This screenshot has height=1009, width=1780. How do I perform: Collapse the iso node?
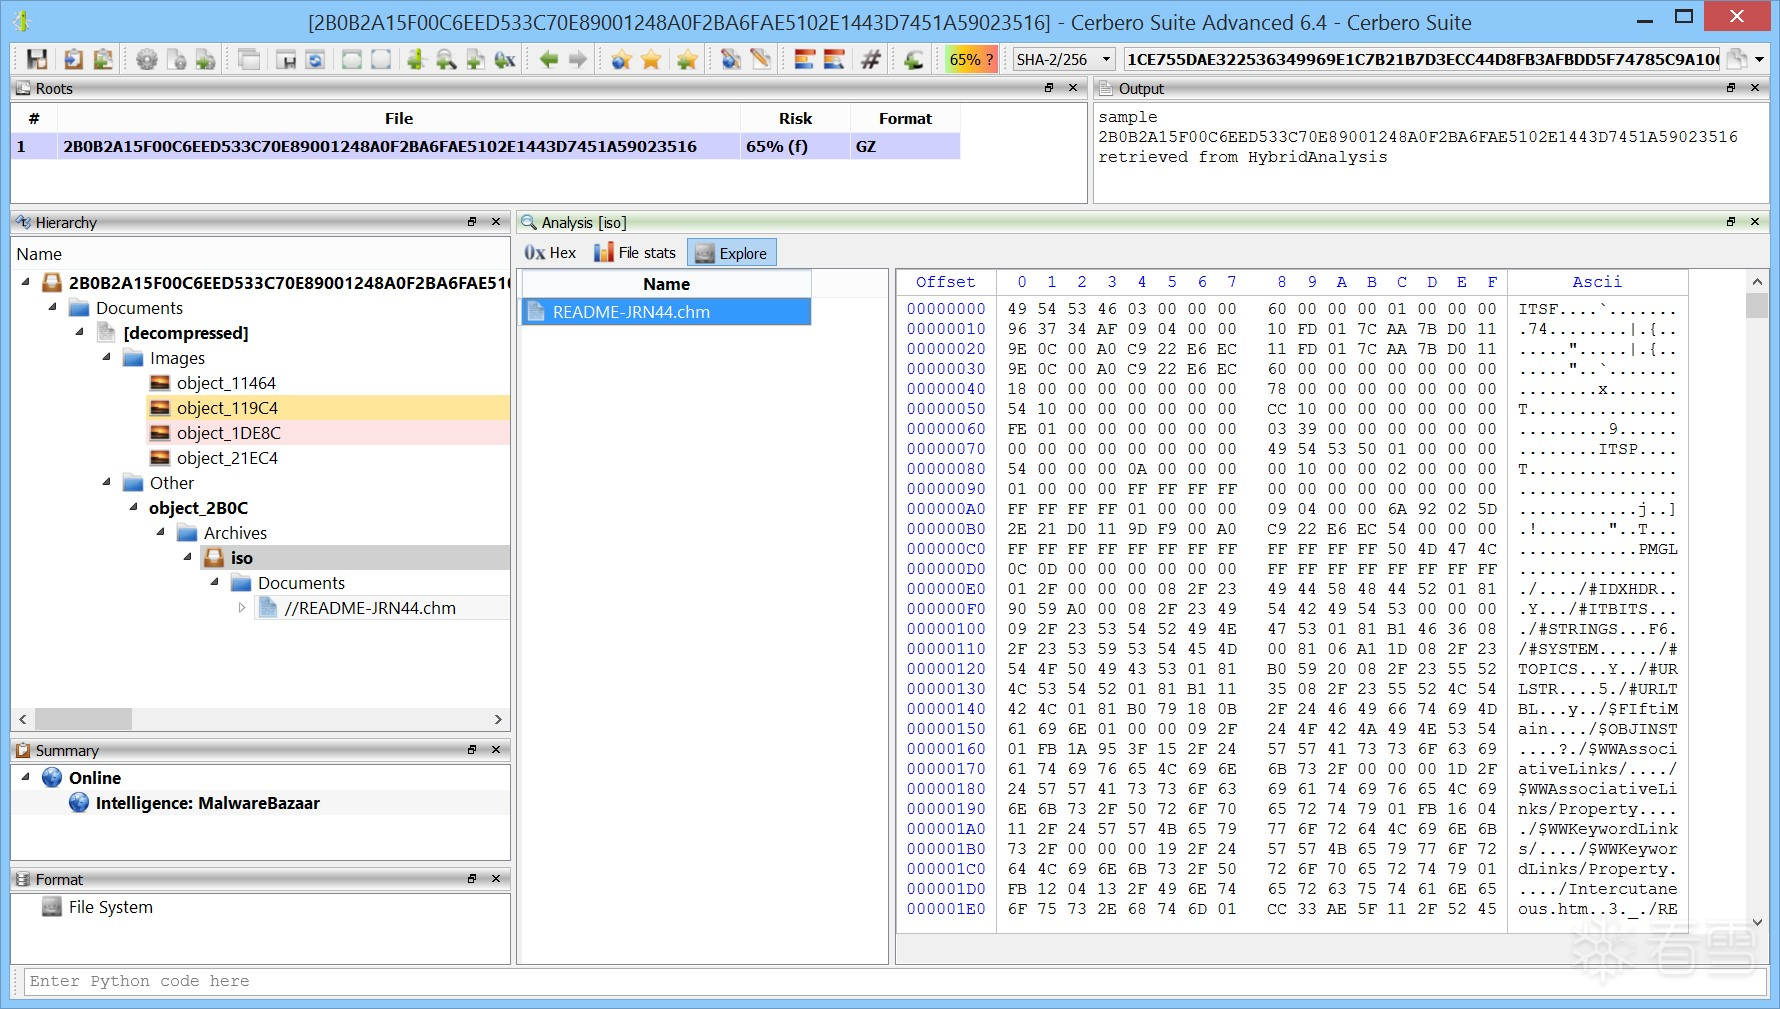coord(188,558)
